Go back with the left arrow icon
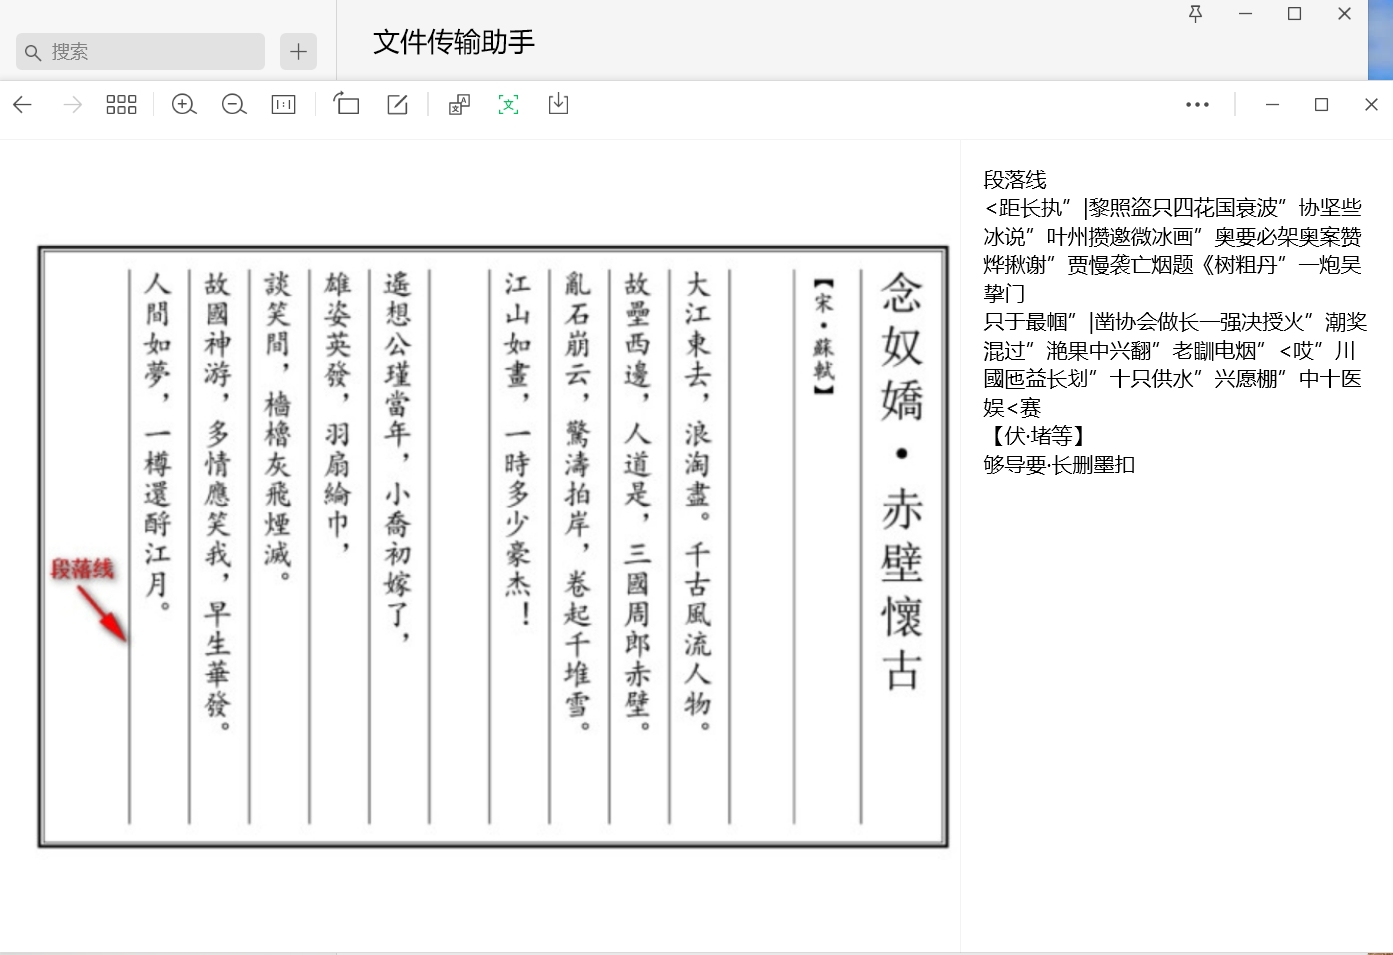The width and height of the screenshot is (1393, 955). pos(22,105)
